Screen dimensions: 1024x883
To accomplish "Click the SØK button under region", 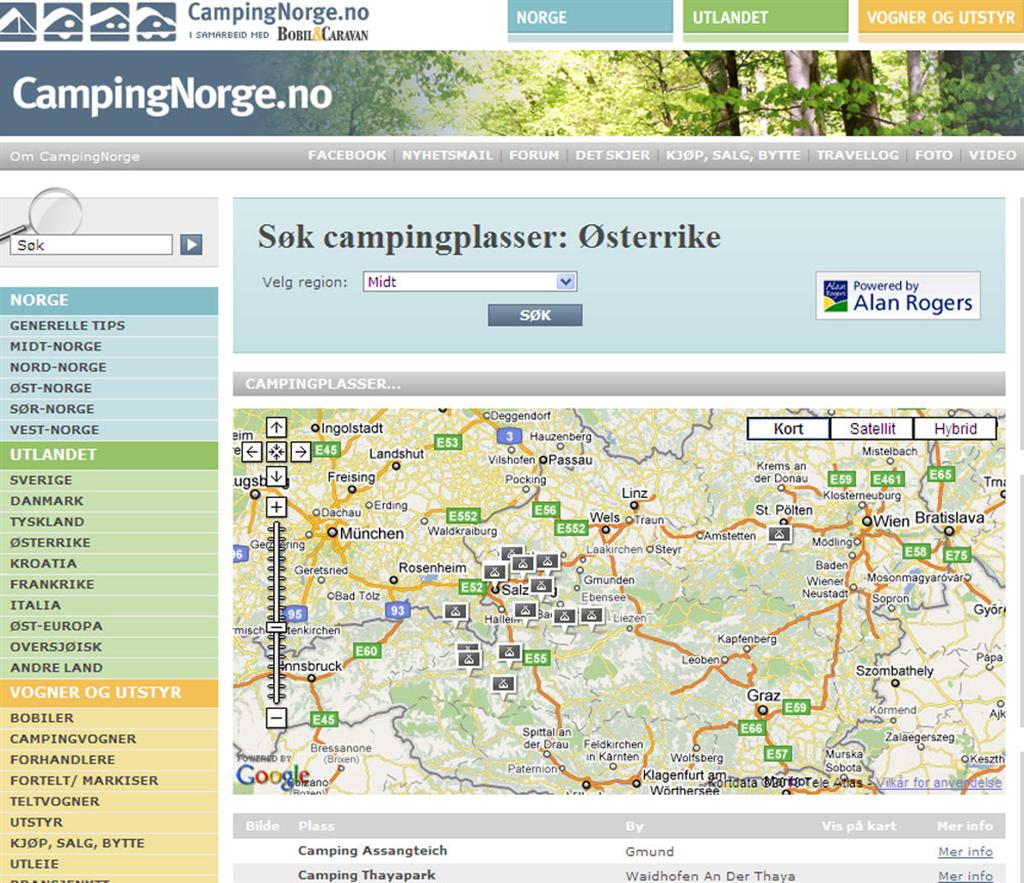I will (x=535, y=315).
